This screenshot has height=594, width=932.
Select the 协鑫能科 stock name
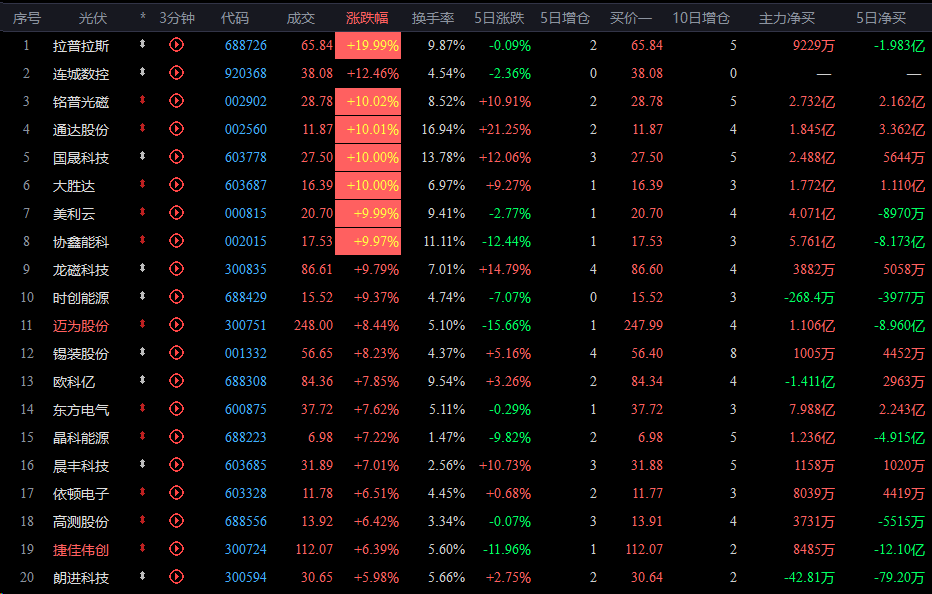click(x=81, y=241)
